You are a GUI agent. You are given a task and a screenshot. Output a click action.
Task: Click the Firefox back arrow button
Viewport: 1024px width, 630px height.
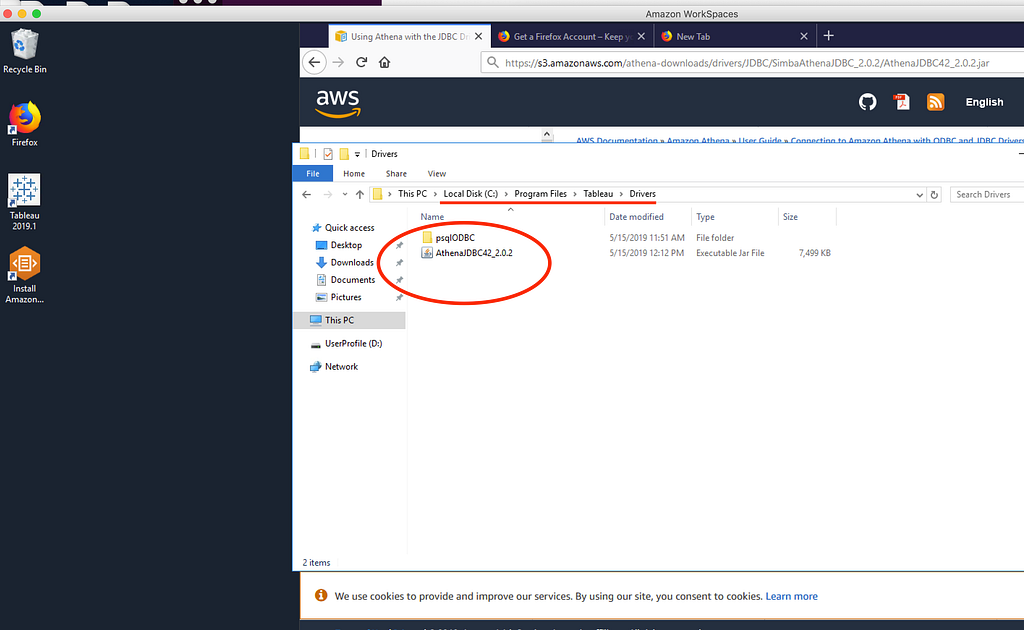point(314,62)
